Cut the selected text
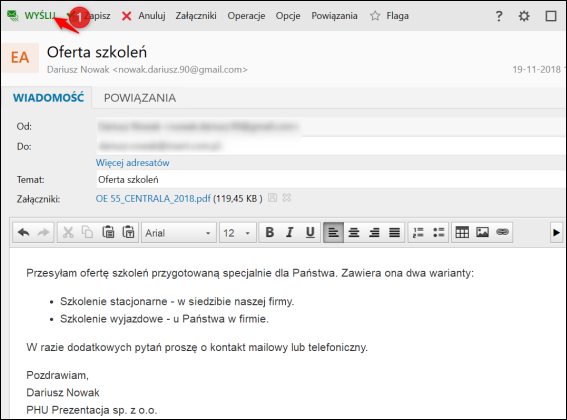Viewport: 567px width, 420px height. [x=68, y=232]
